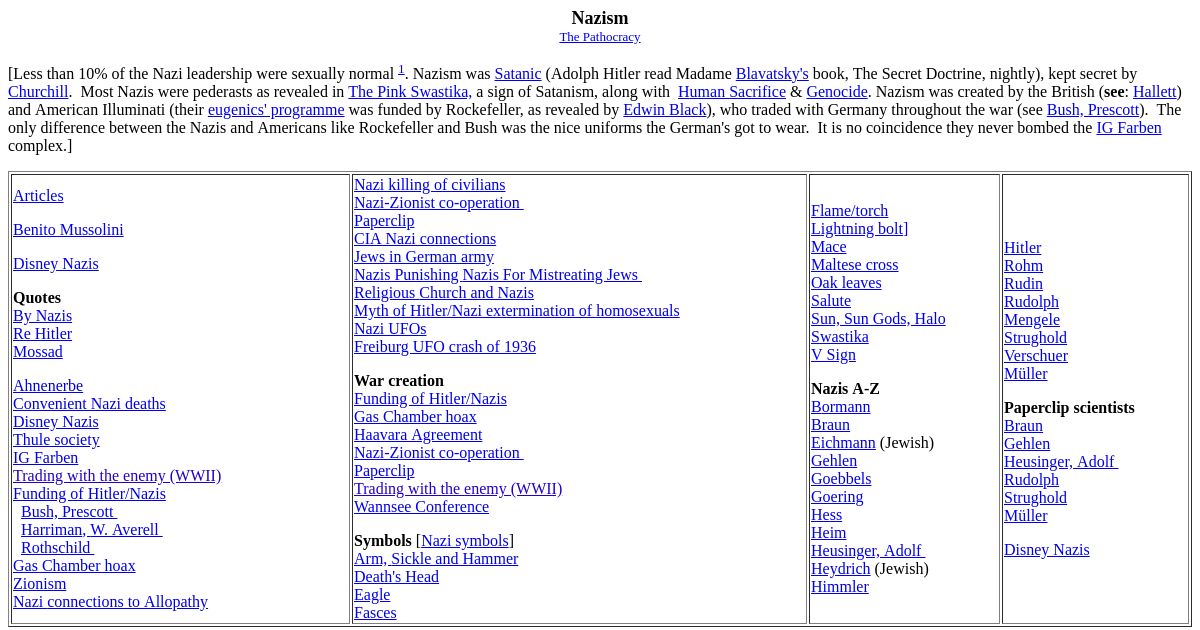This screenshot has height=630, width=1200.
Task: Click the Eagle symbol link
Action: (x=372, y=595)
